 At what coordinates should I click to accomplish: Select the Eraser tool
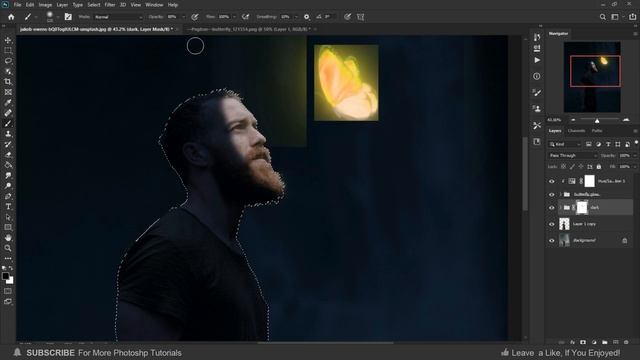click(8, 155)
